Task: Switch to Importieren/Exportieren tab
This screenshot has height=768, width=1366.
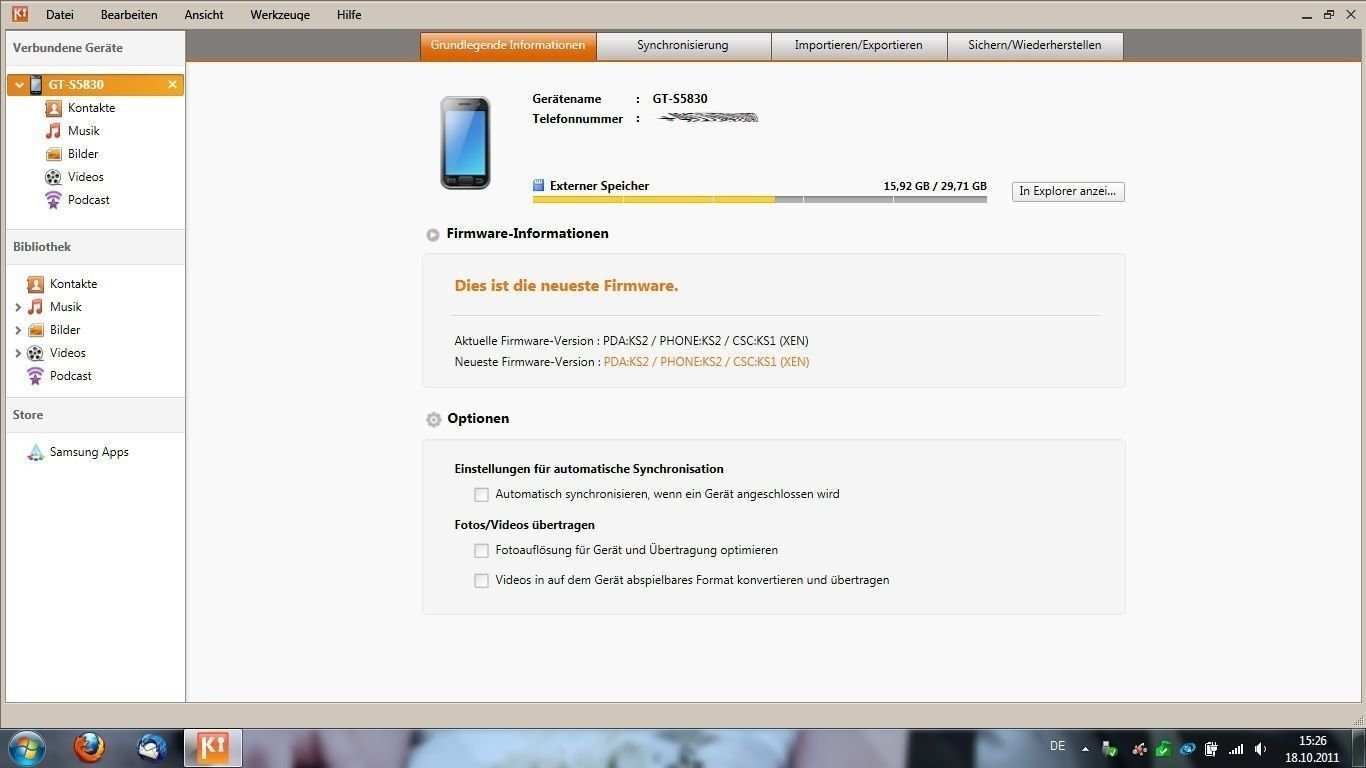Action: (x=859, y=46)
